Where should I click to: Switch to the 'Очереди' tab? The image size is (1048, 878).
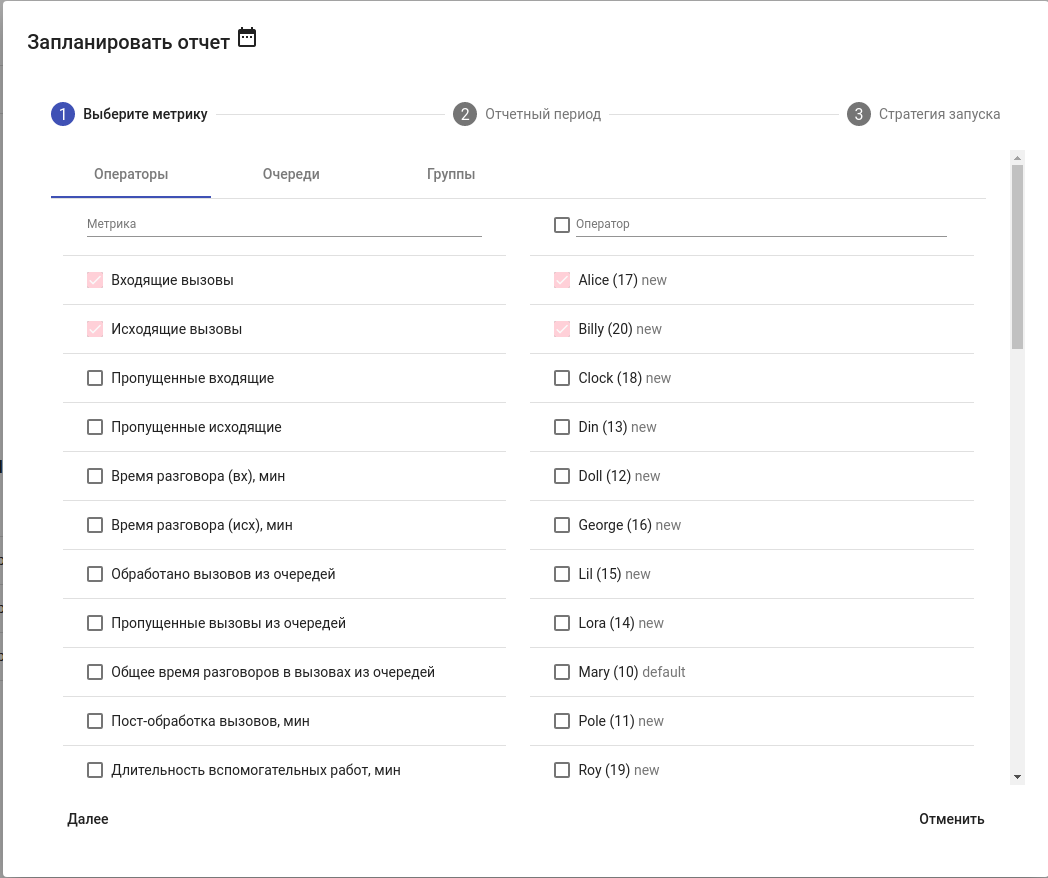(291, 174)
